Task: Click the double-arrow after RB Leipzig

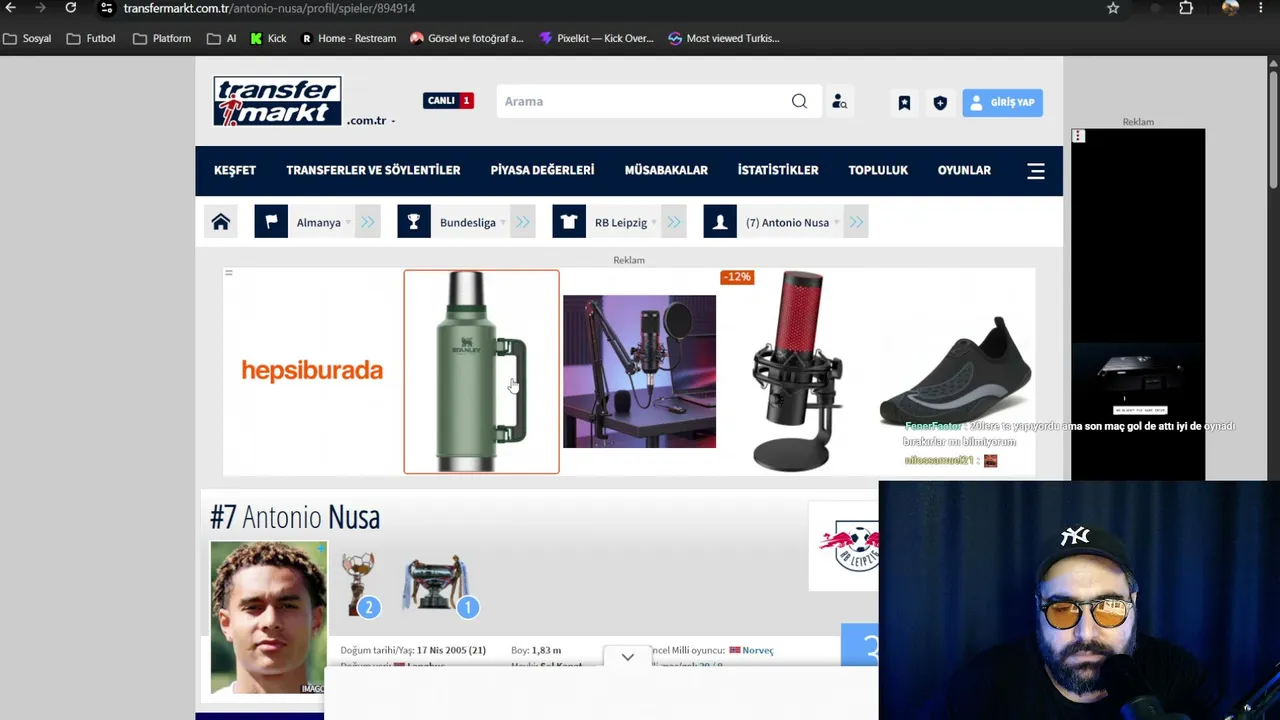Action: click(x=674, y=222)
